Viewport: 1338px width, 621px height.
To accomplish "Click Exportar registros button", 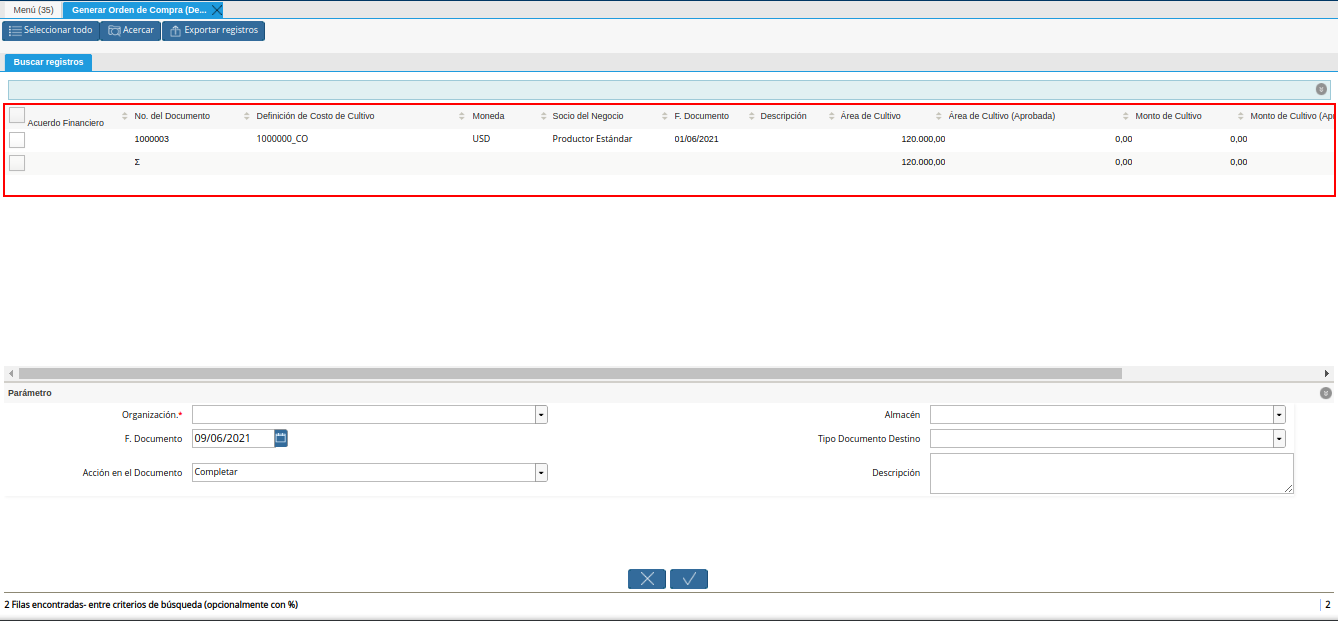I will (213, 31).
